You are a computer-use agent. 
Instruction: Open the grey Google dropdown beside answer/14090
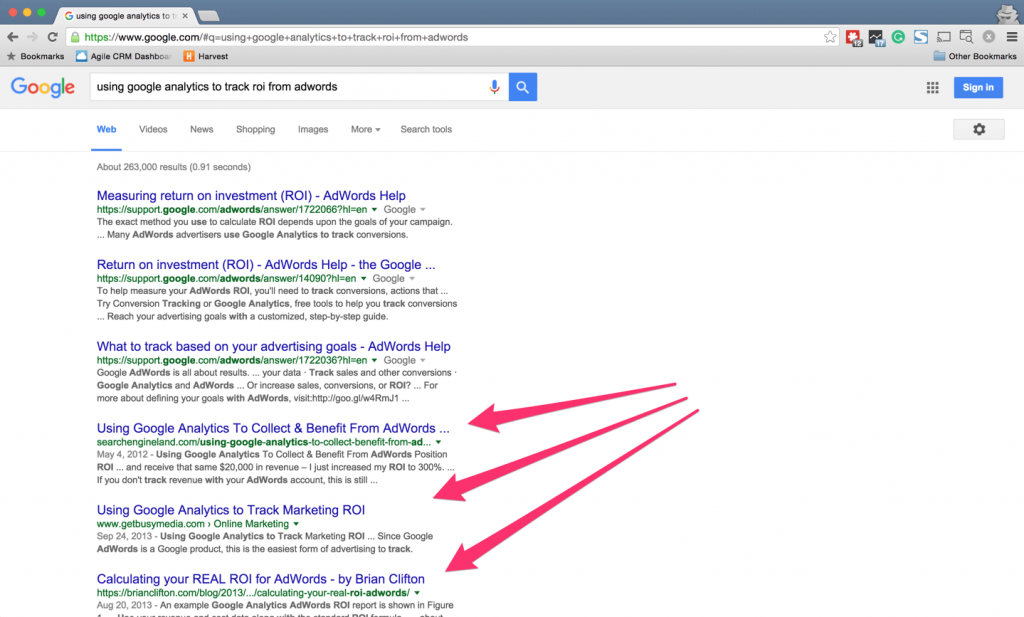(394, 279)
